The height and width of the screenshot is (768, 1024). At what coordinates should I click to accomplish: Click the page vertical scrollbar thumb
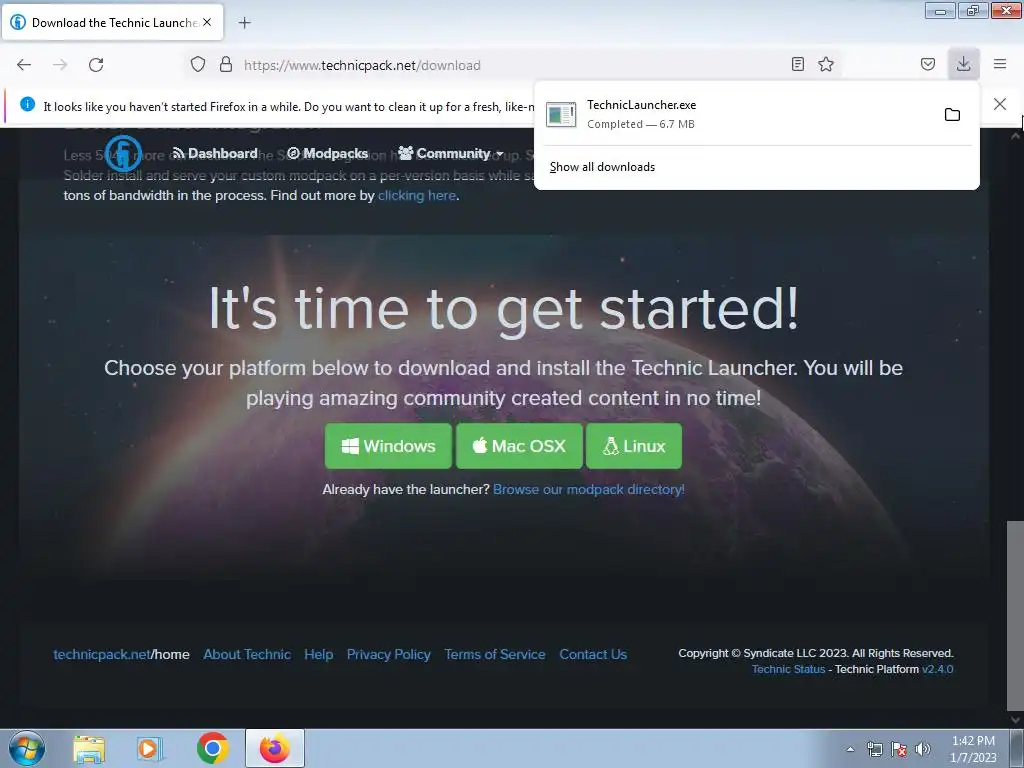click(1015, 616)
